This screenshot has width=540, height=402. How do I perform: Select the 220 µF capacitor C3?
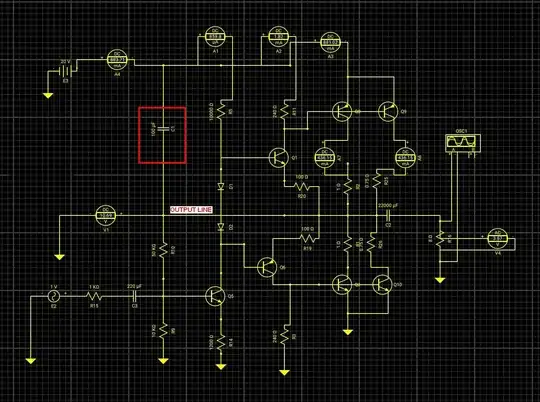(x=135, y=296)
